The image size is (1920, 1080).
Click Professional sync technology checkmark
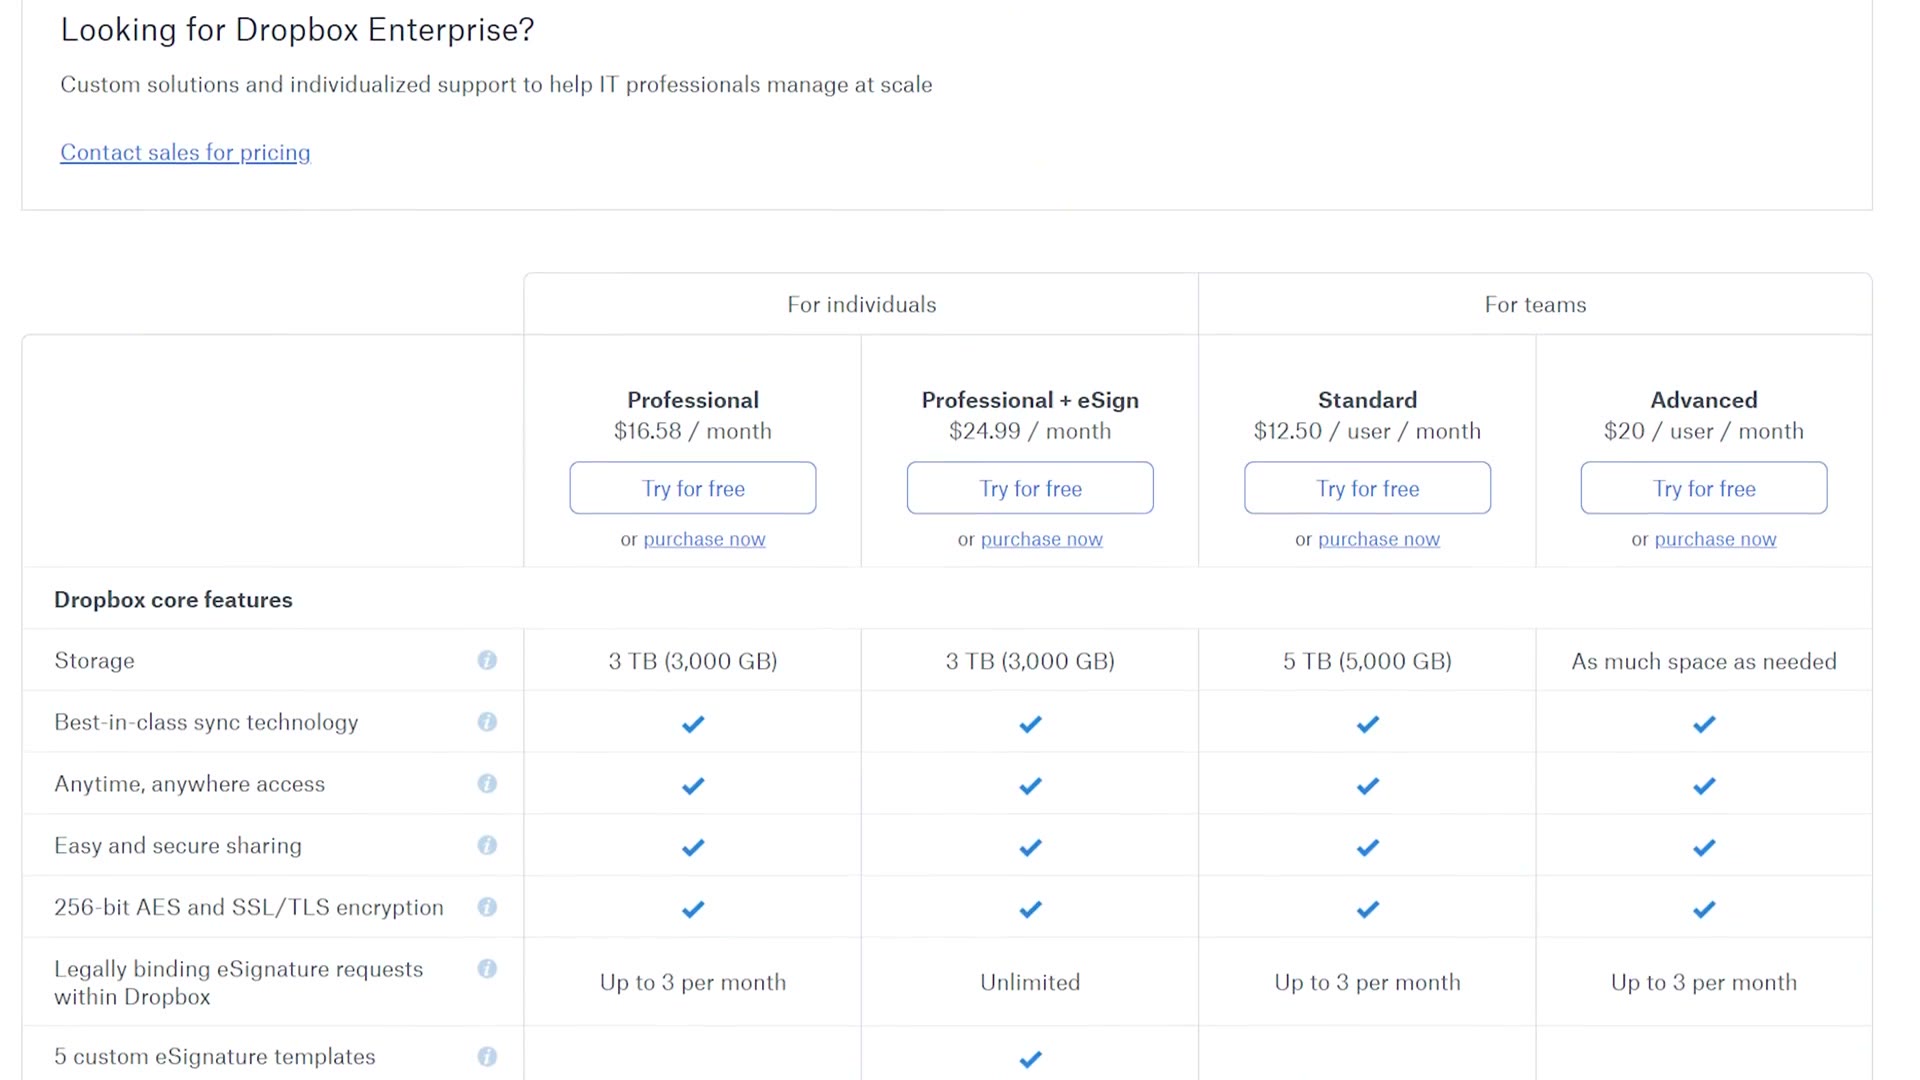[x=693, y=724]
